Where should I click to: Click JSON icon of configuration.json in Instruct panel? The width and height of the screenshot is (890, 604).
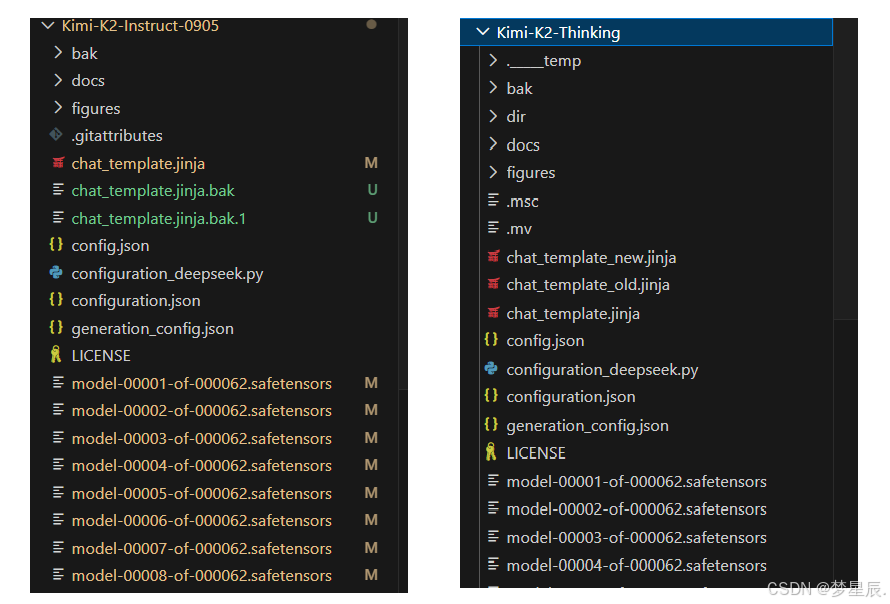[56, 300]
